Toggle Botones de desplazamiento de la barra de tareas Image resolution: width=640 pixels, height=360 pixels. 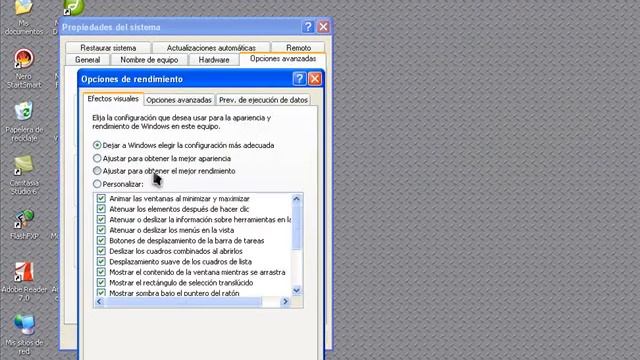[x=101, y=240]
